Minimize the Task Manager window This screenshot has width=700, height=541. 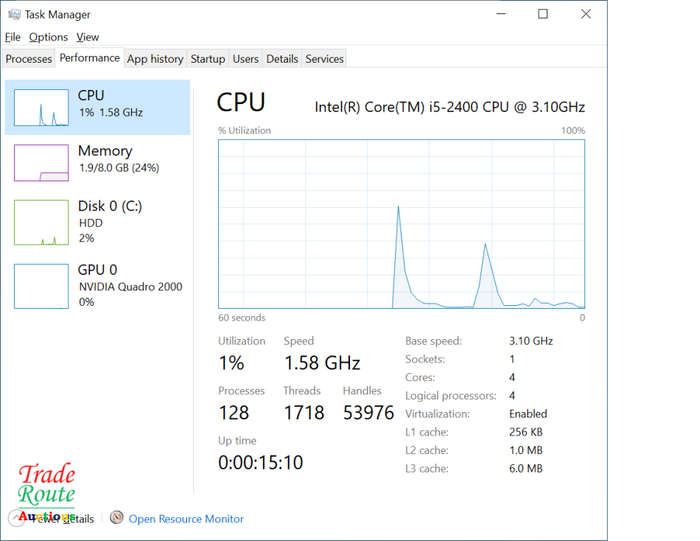[498, 14]
